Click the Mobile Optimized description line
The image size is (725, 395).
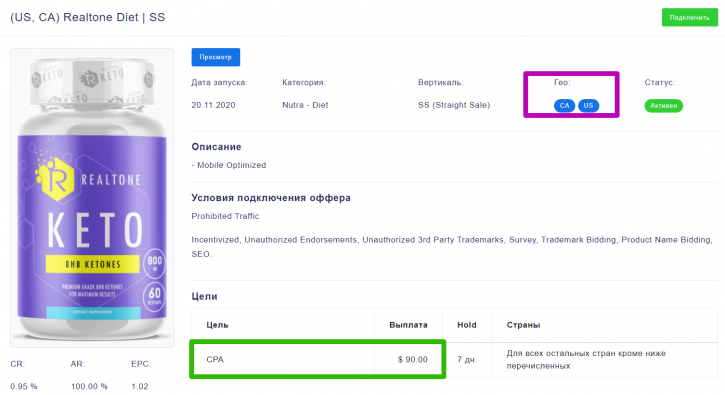click(229, 165)
